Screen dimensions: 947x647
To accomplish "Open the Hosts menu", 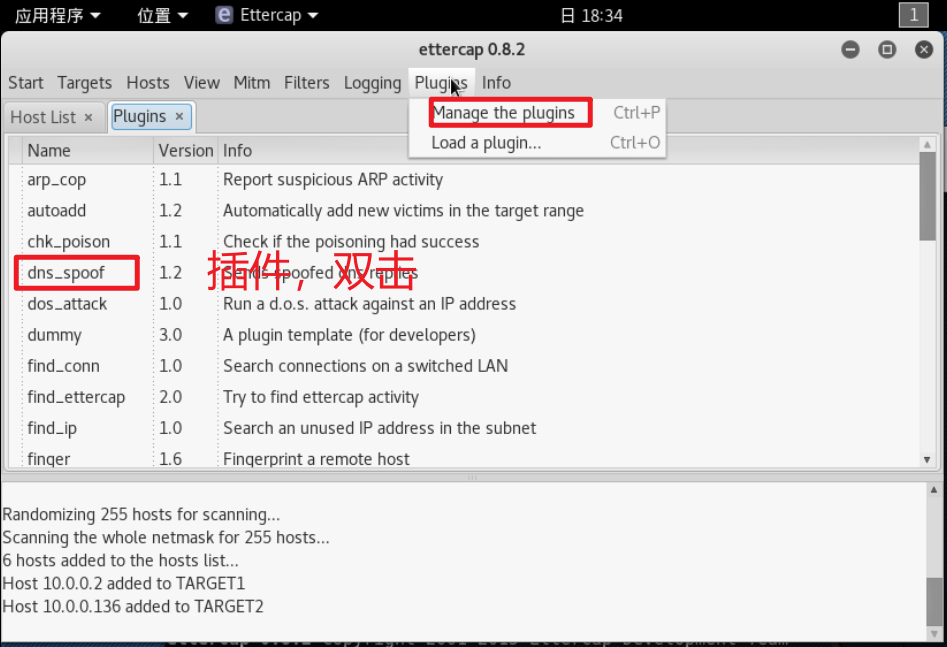I will (148, 83).
